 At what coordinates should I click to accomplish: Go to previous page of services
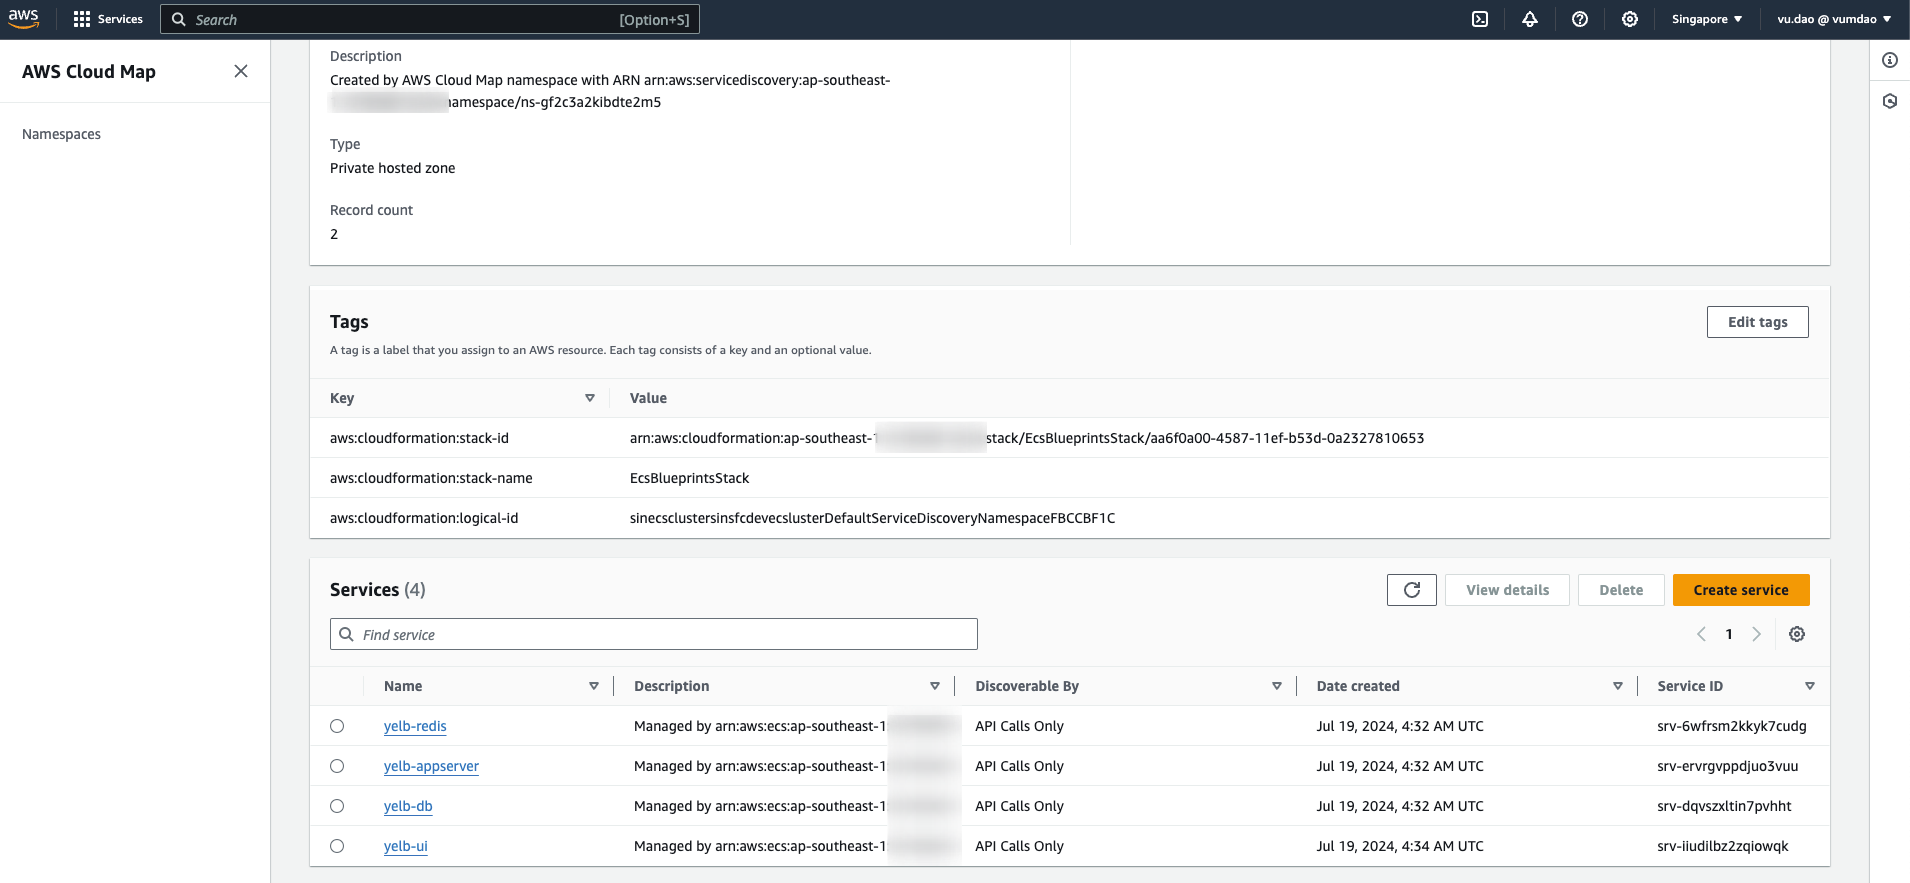pos(1701,634)
